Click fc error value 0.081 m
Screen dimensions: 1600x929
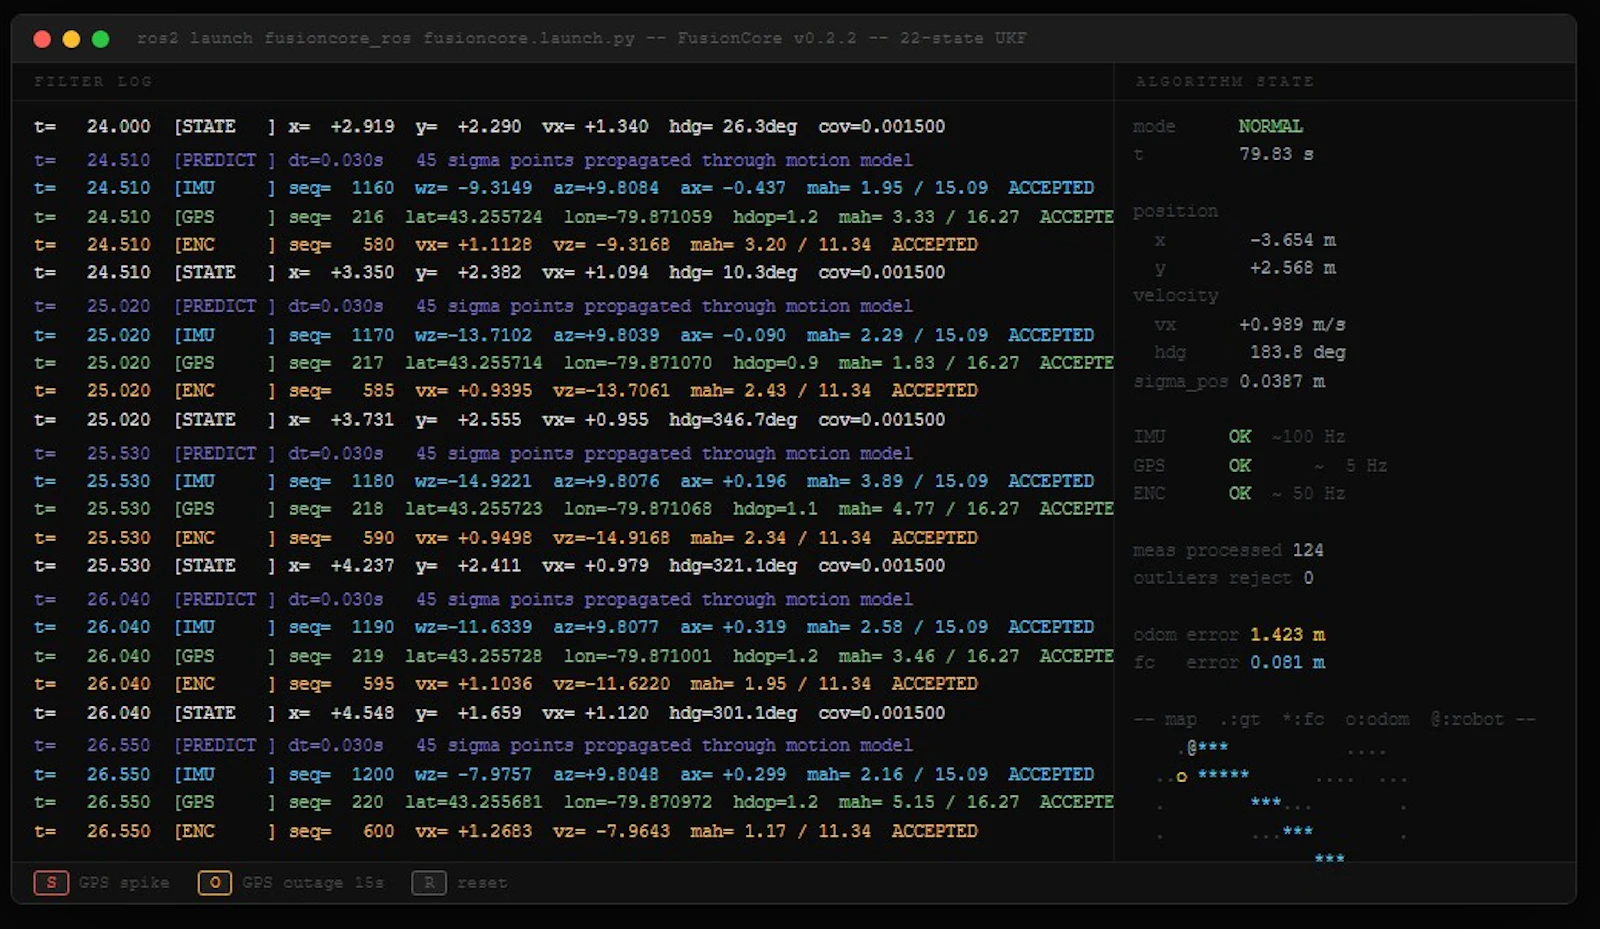point(1288,664)
